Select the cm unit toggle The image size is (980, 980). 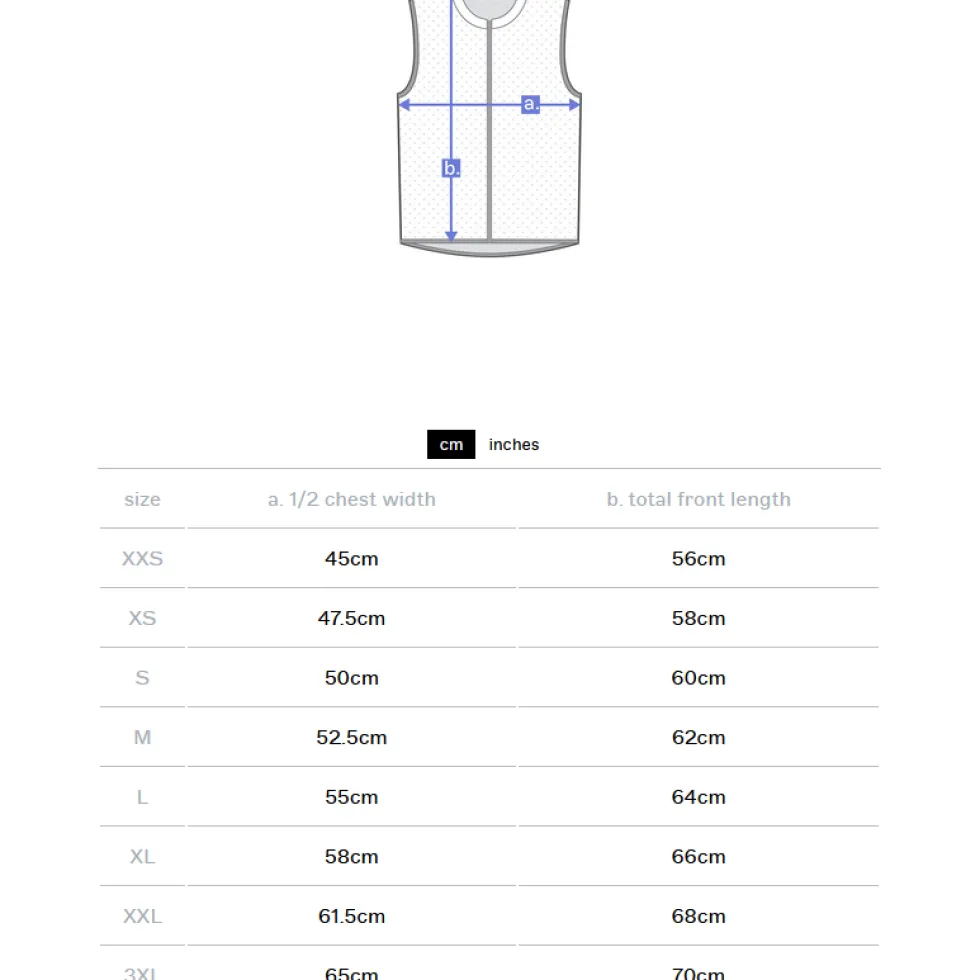pos(451,444)
